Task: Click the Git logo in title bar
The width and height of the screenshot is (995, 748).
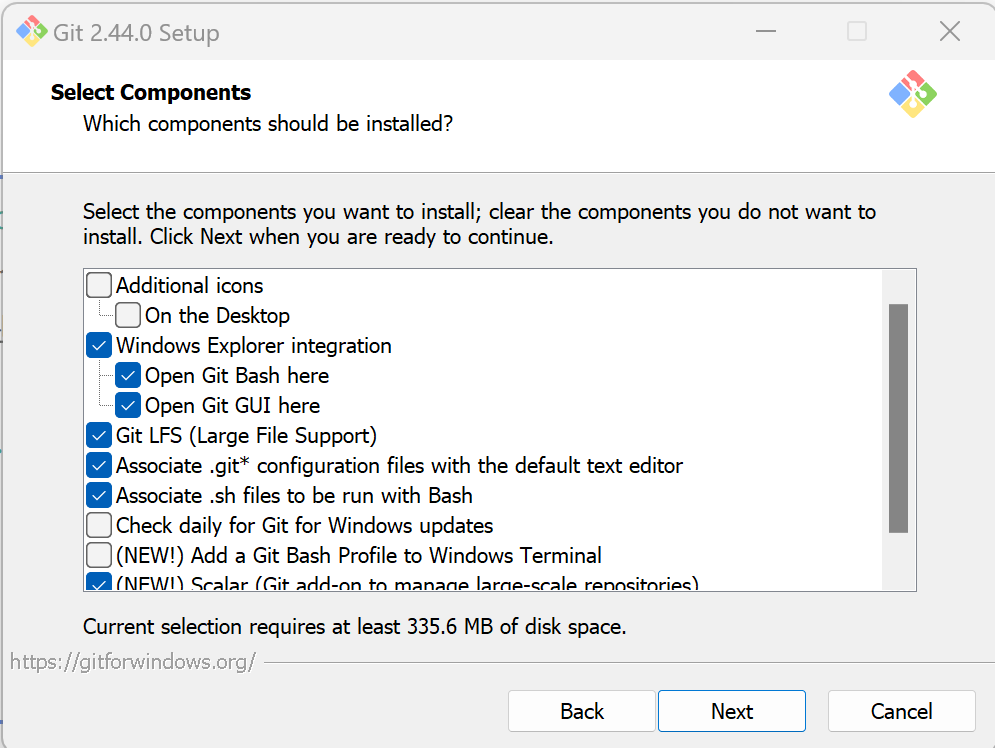Action: (x=32, y=32)
